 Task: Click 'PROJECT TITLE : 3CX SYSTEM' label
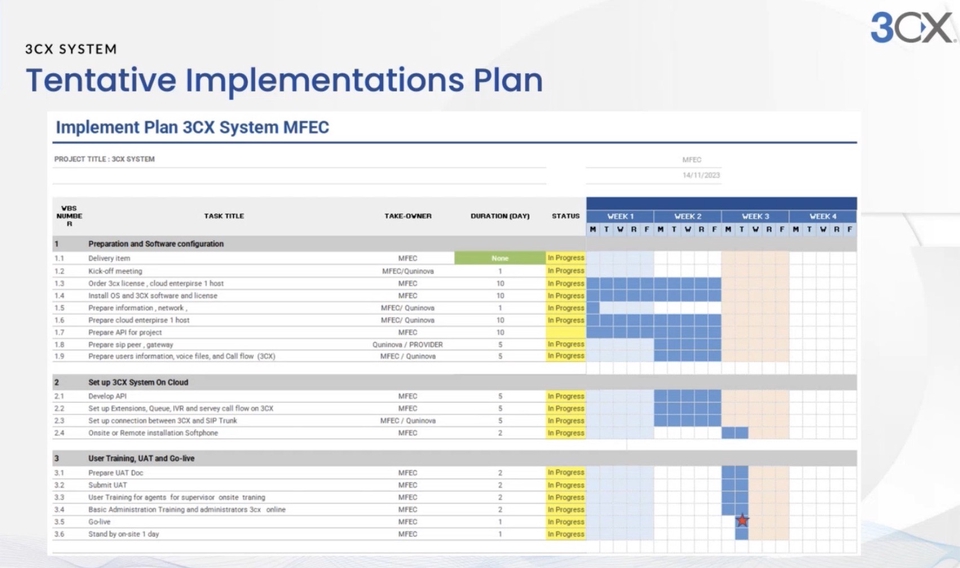point(104,159)
